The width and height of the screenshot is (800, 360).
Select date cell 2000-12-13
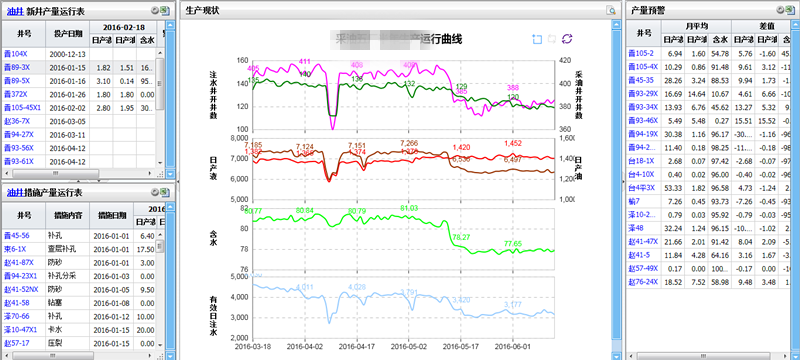(x=67, y=54)
